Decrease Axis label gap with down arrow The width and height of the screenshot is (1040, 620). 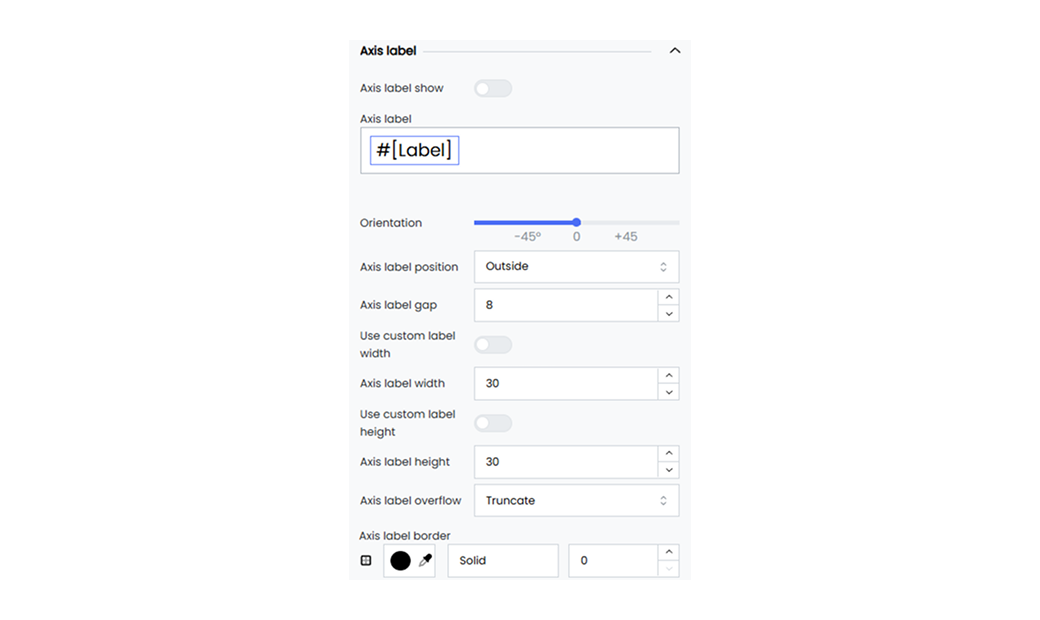click(669, 314)
